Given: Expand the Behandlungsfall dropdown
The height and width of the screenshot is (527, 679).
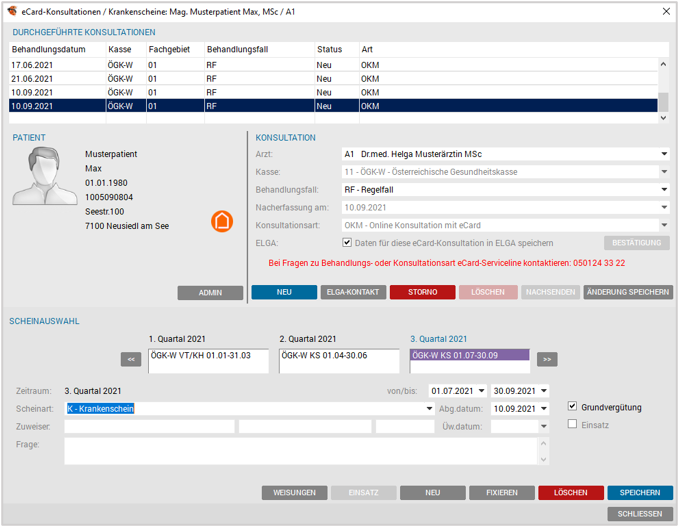Looking at the screenshot, I should pos(664,190).
